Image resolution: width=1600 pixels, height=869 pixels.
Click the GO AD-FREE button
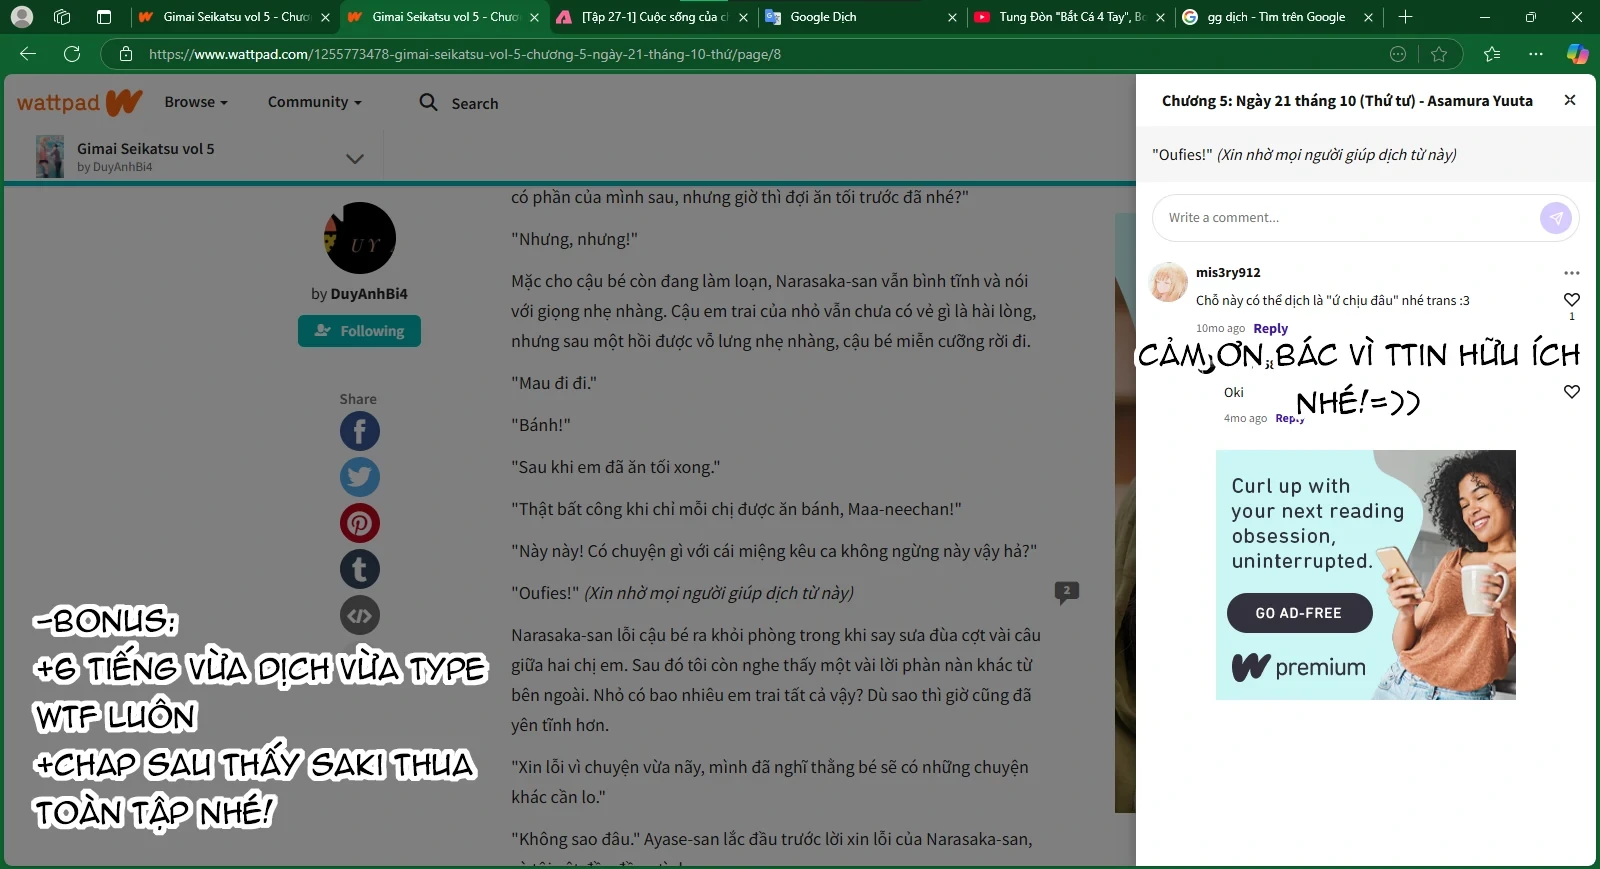[x=1299, y=613]
